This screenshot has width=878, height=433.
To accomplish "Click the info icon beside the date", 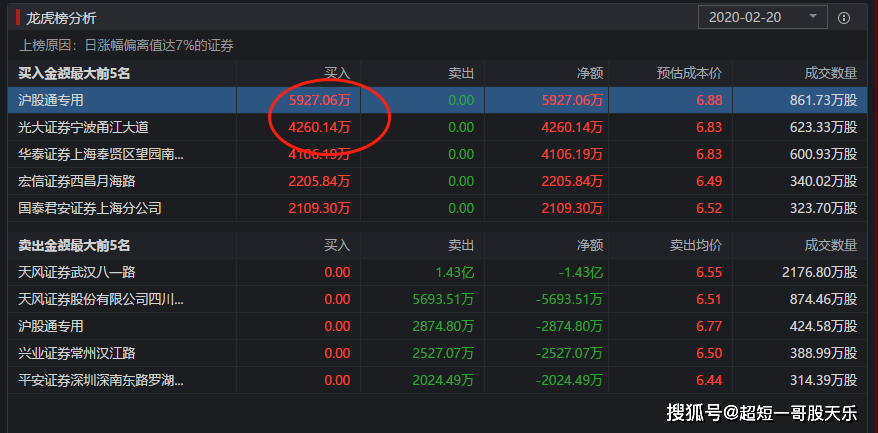I will point(844,18).
